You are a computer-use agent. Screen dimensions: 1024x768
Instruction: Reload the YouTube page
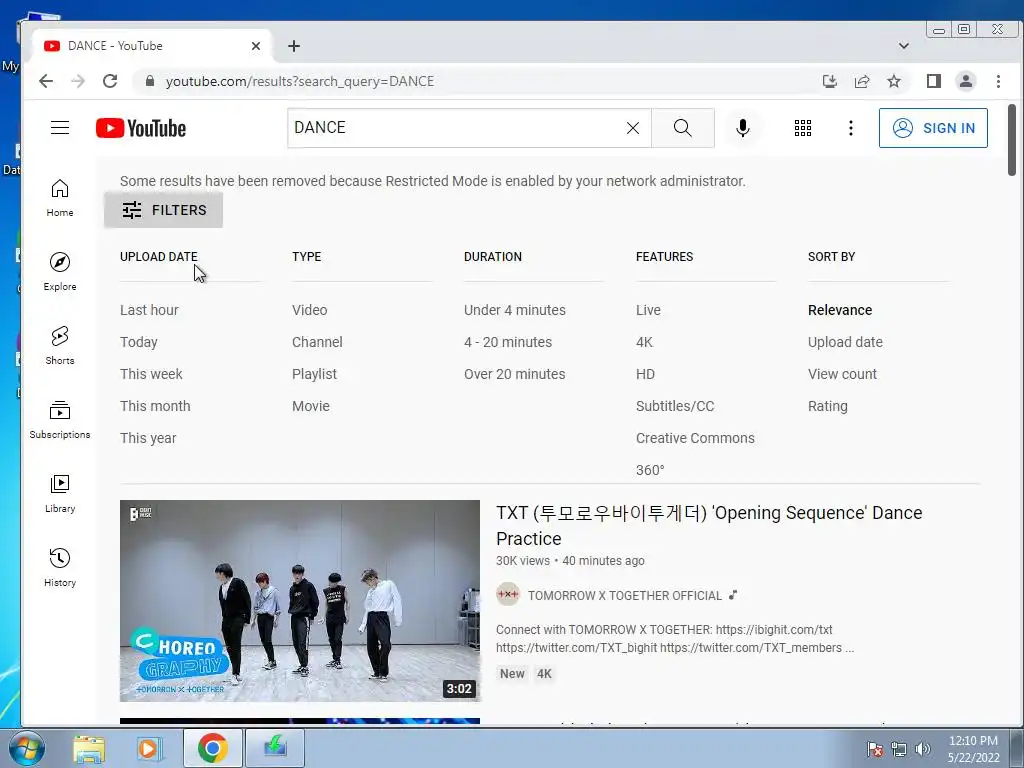click(x=110, y=81)
